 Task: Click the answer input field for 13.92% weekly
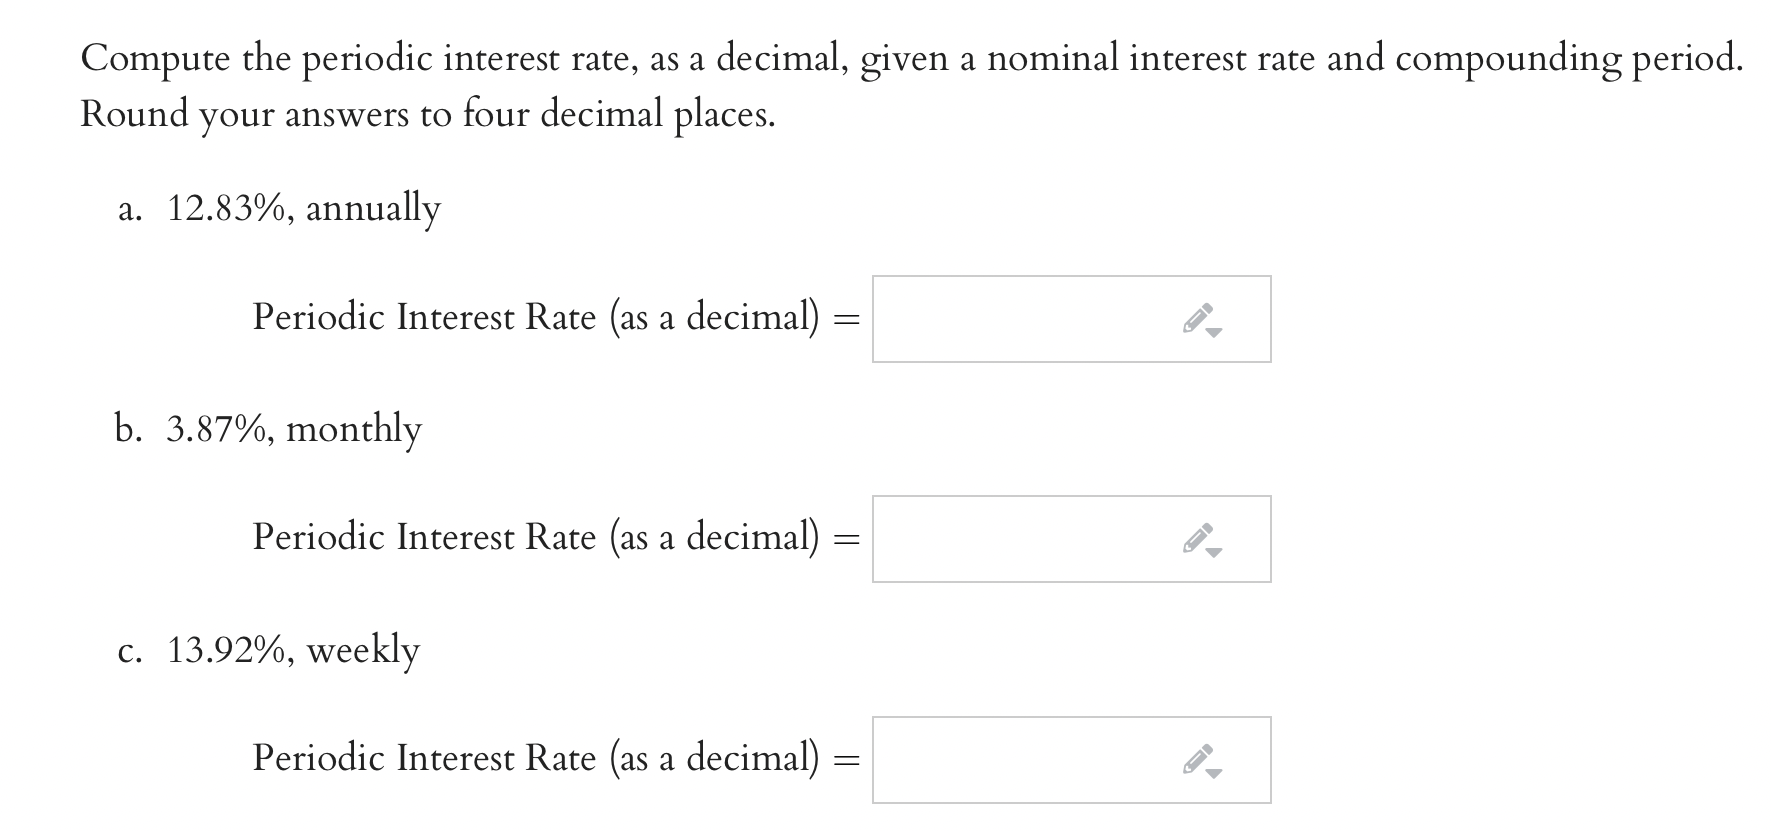(1000, 760)
